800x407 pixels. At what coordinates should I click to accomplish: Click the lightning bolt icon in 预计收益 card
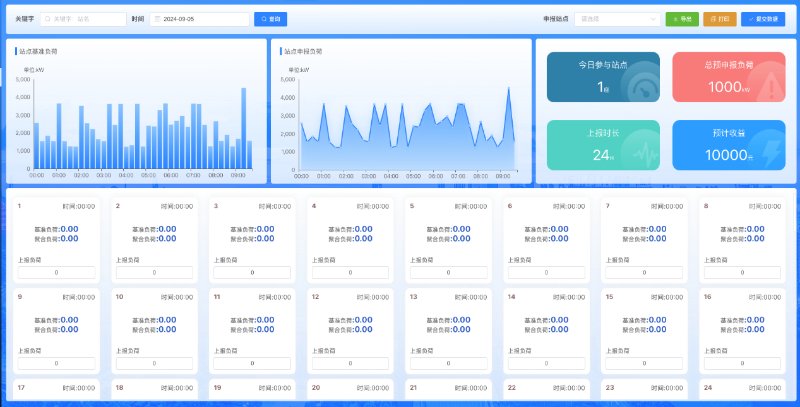pos(765,155)
